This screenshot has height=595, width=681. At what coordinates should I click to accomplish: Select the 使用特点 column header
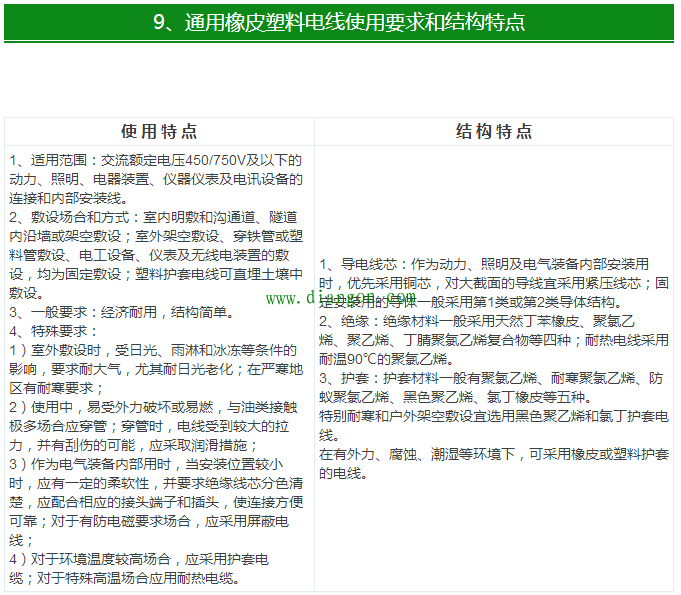point(159,132)
